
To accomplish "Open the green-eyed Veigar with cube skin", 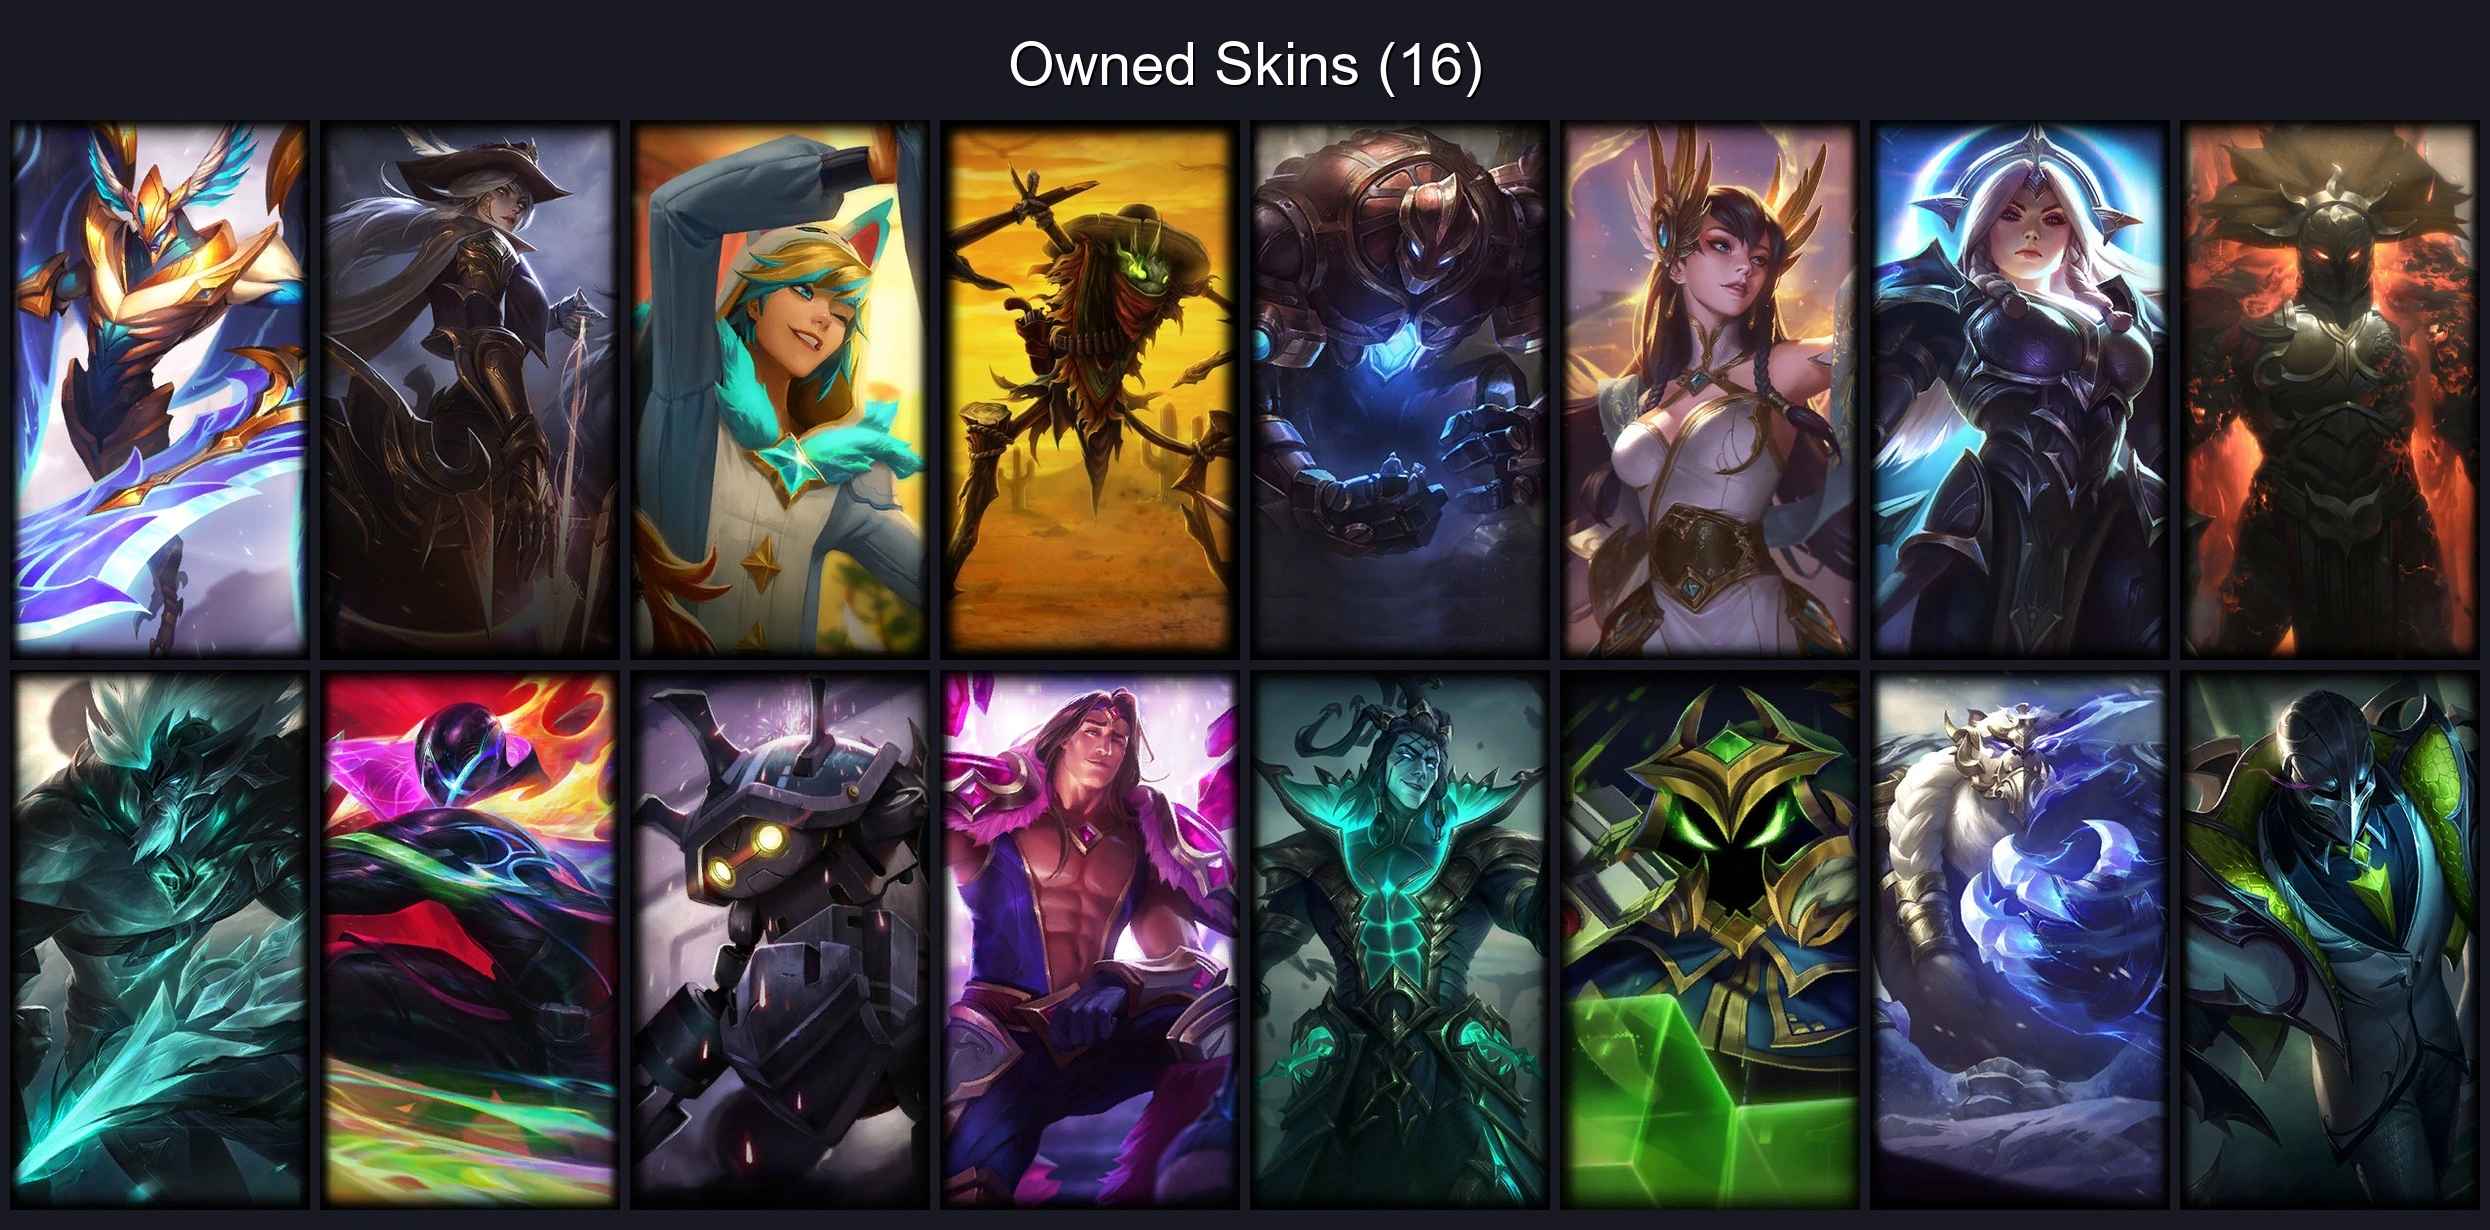I will pyautogui.click(x=1710, y=940).
